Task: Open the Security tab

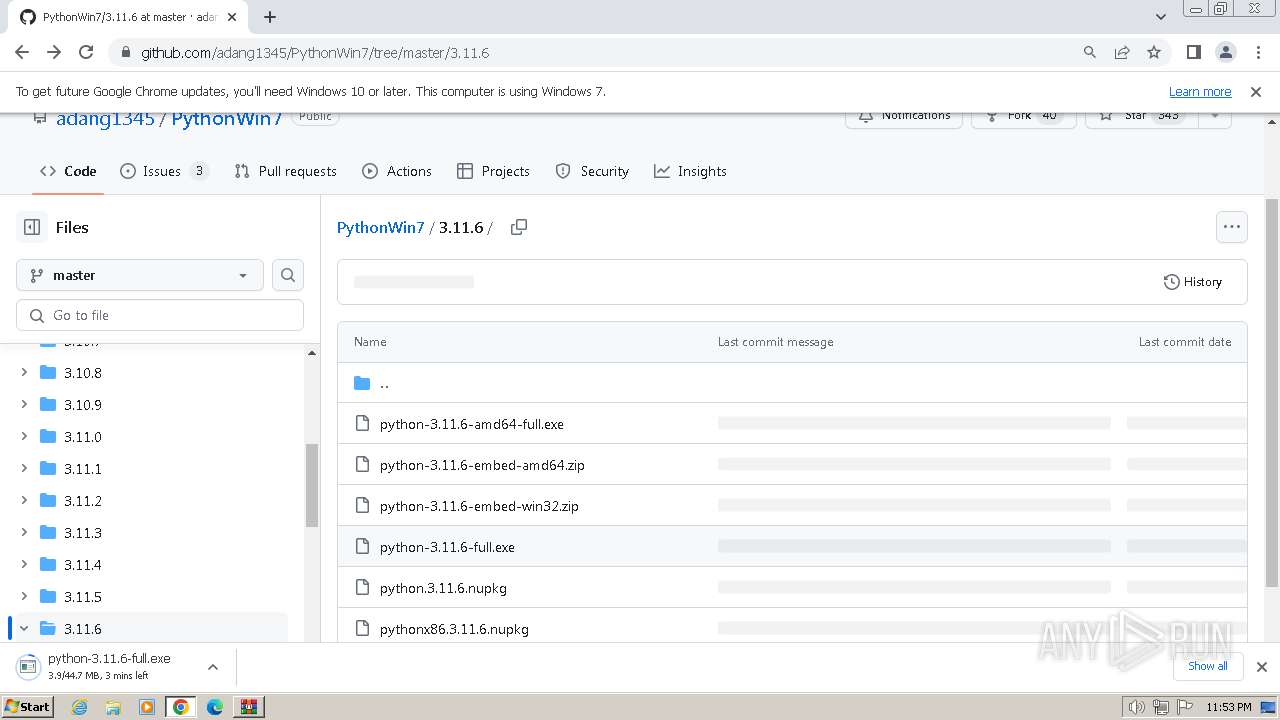Action: (592, 171)
